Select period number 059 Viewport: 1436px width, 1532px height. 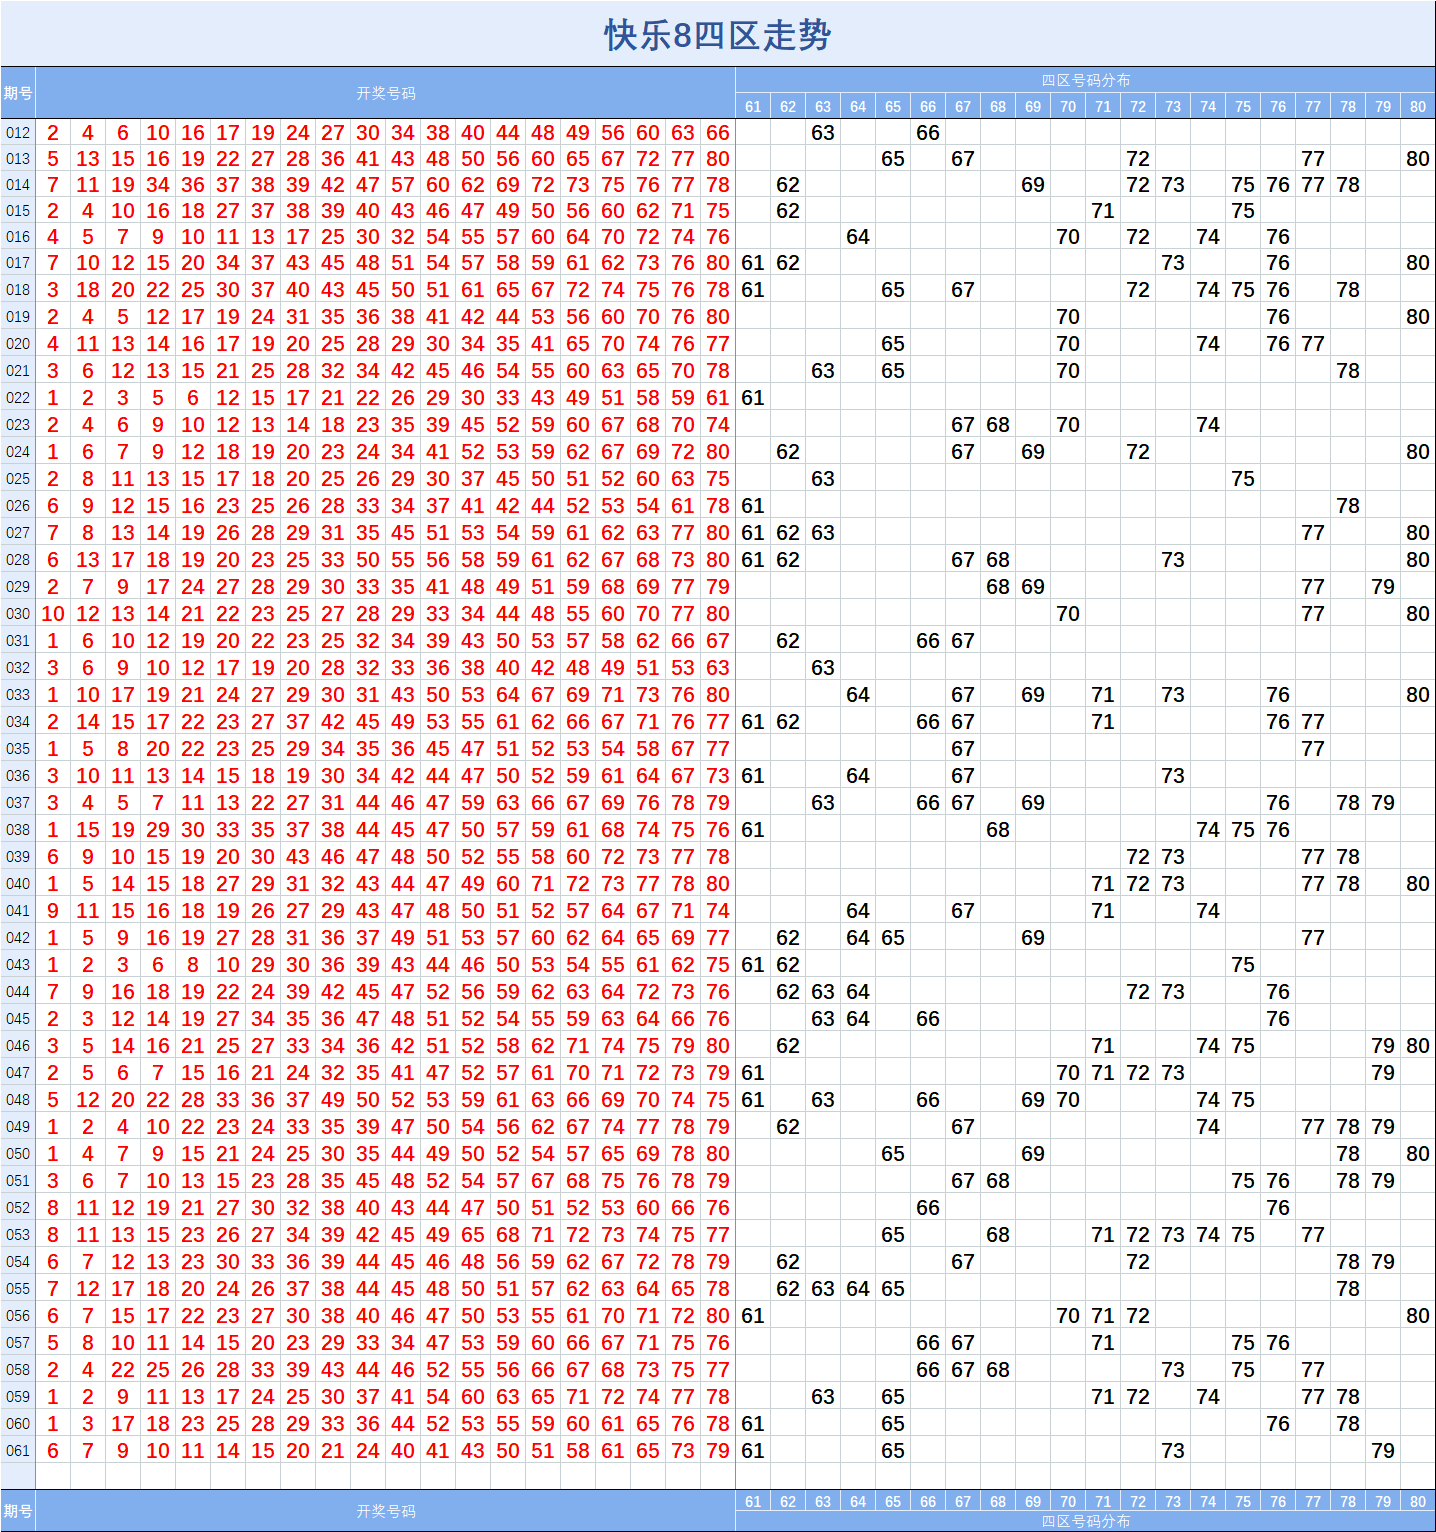point(18,1397)
